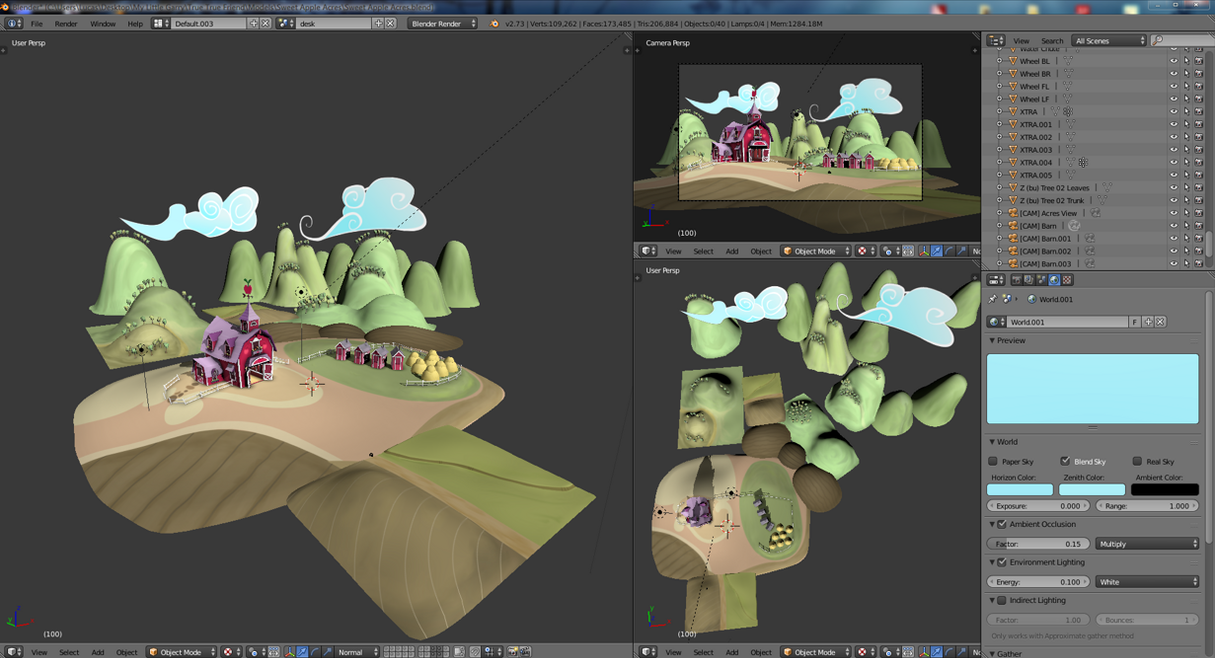Viewport: 1215px width, 658px height.
Task: Click the editor type selector in 3D view header
Action: tap(13, 652)
